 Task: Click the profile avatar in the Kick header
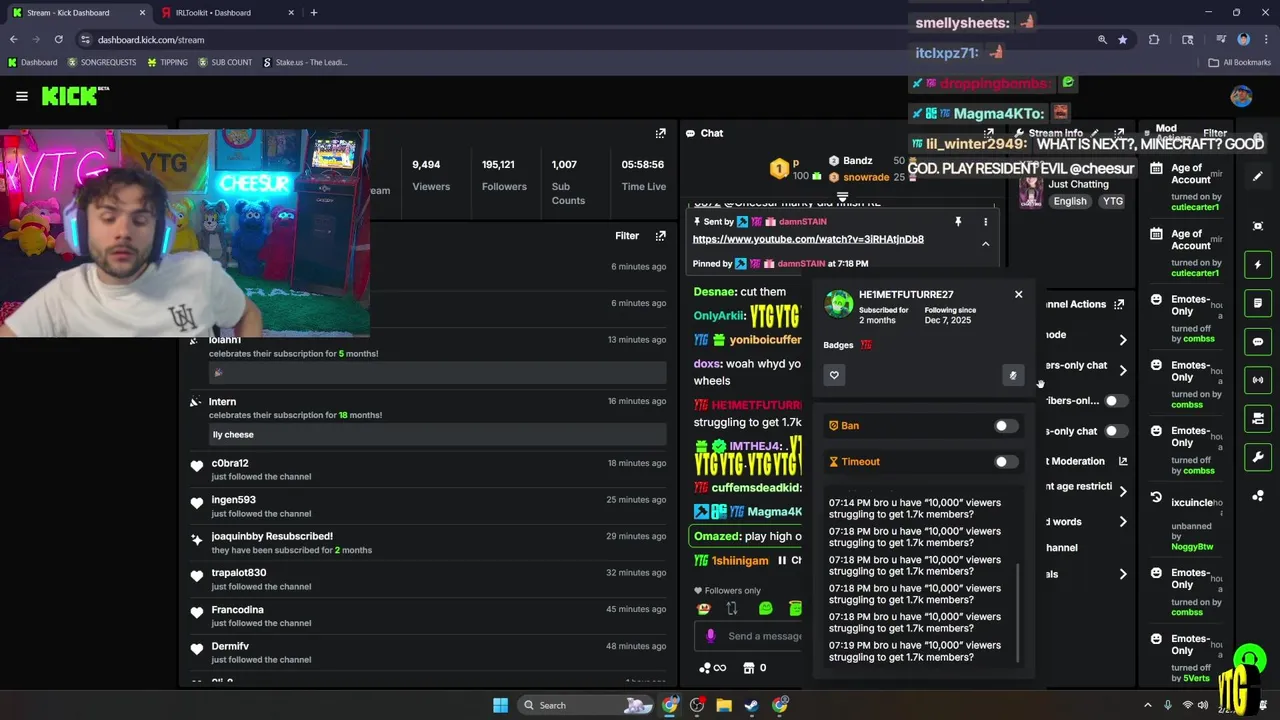(x=1241, y=96)
